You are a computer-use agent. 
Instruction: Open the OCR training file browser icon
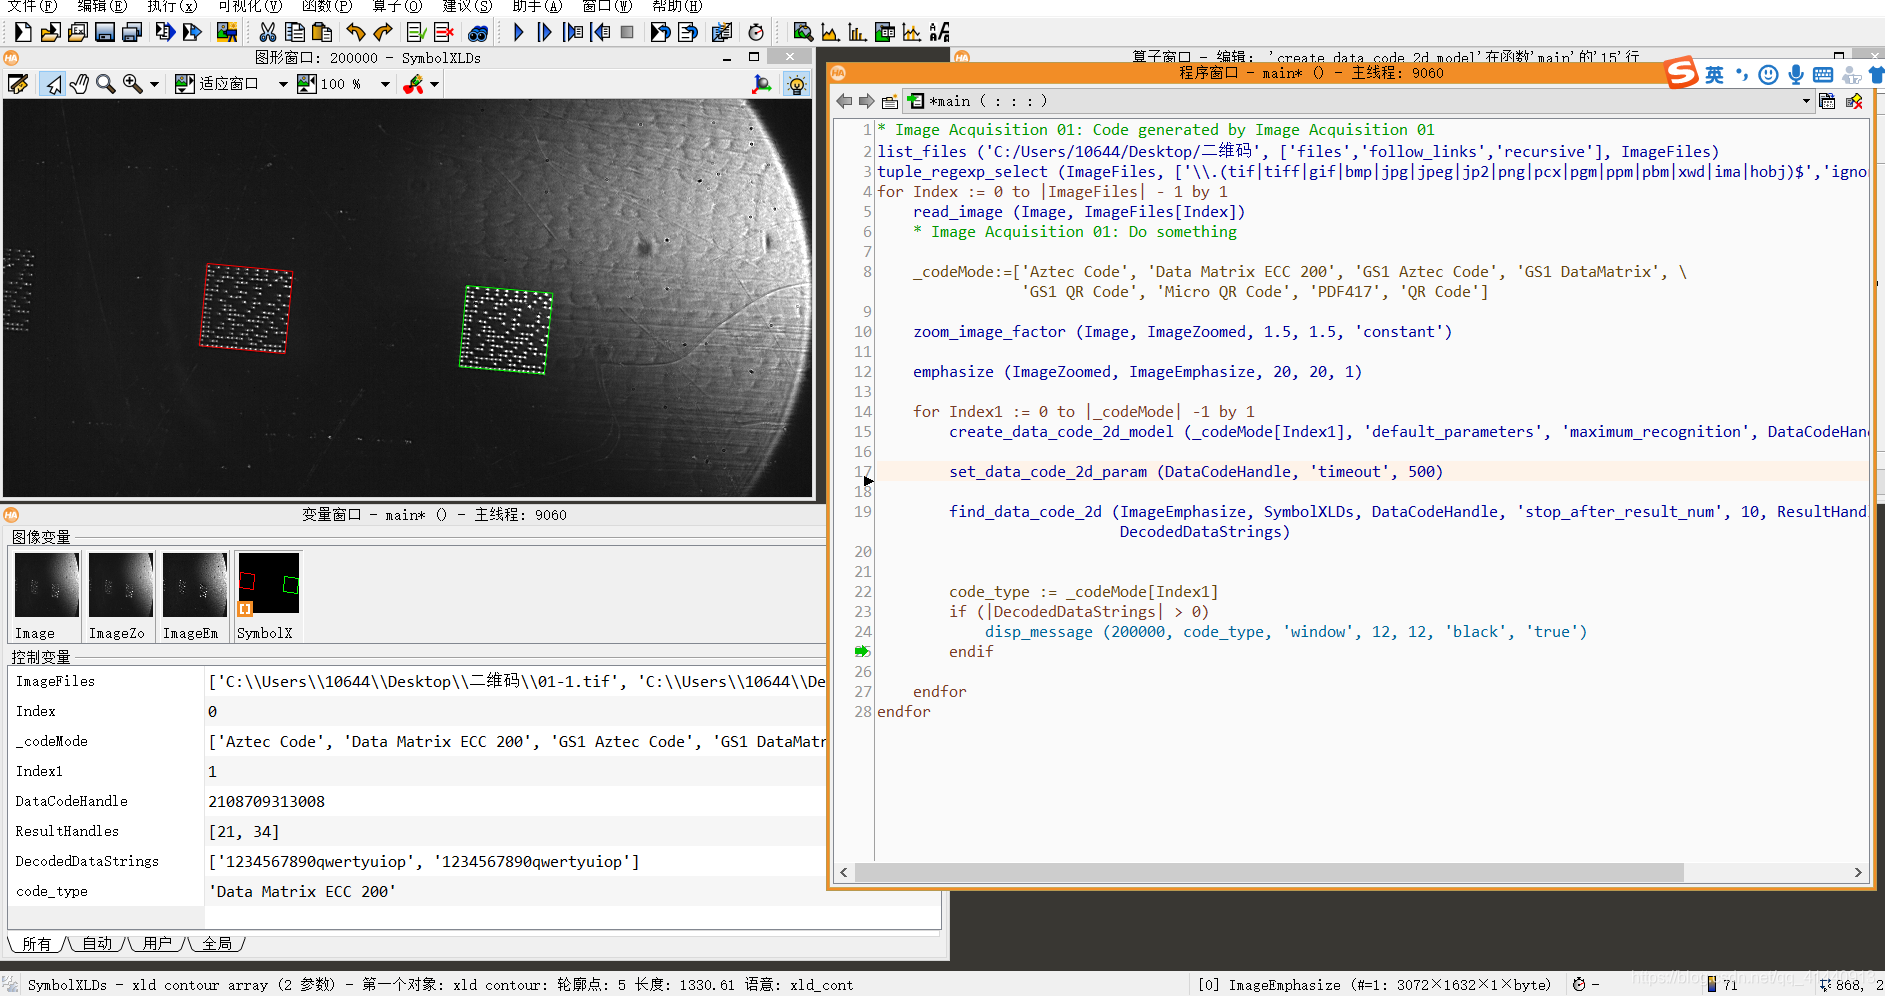coord(938,32)
